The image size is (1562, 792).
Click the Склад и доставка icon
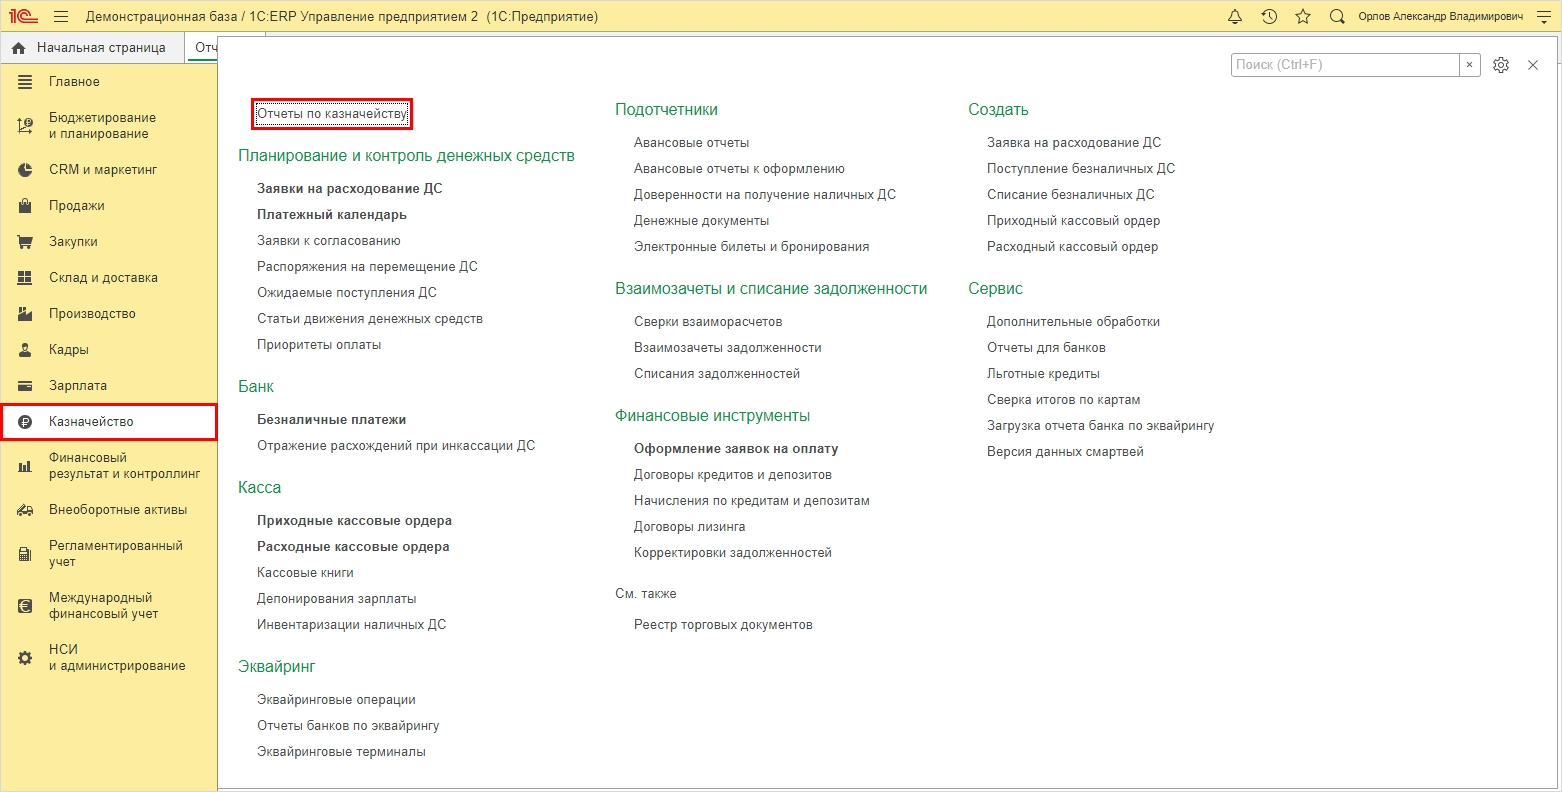26,278
